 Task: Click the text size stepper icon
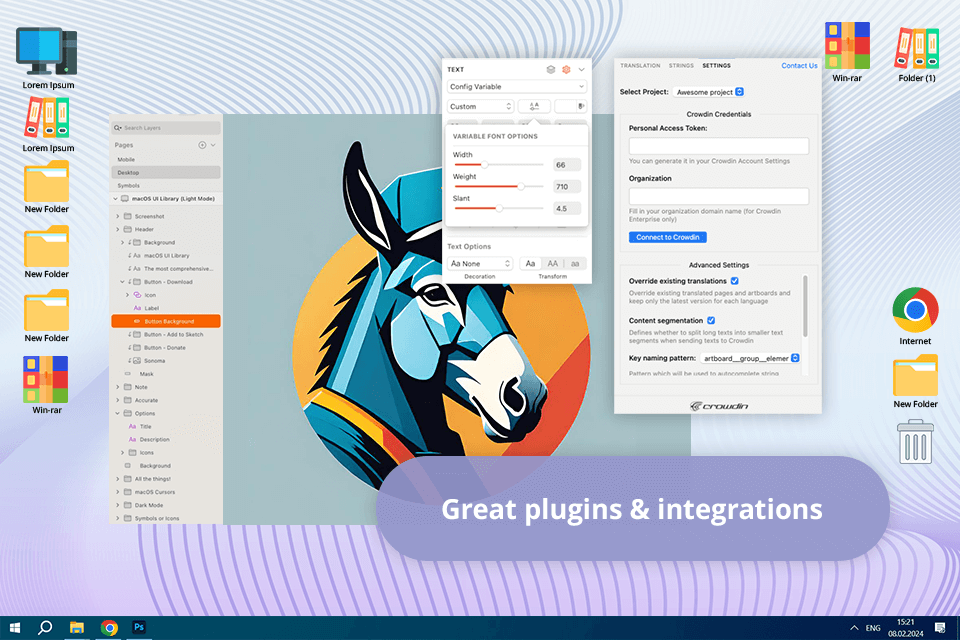(580, 106)
